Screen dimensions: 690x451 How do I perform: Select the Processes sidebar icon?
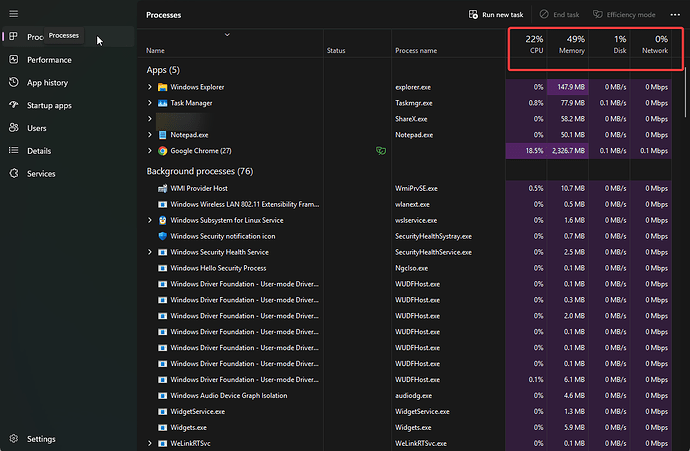[14, 36]
